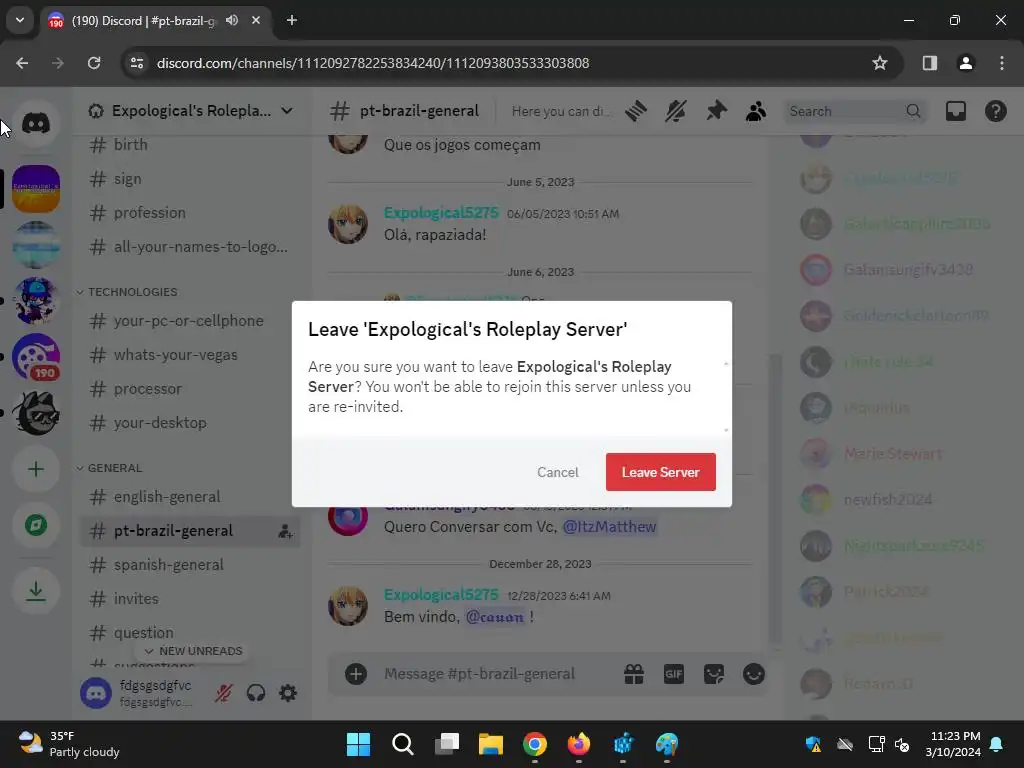Toggle notification settings bell-slash icon

[676, 111]
